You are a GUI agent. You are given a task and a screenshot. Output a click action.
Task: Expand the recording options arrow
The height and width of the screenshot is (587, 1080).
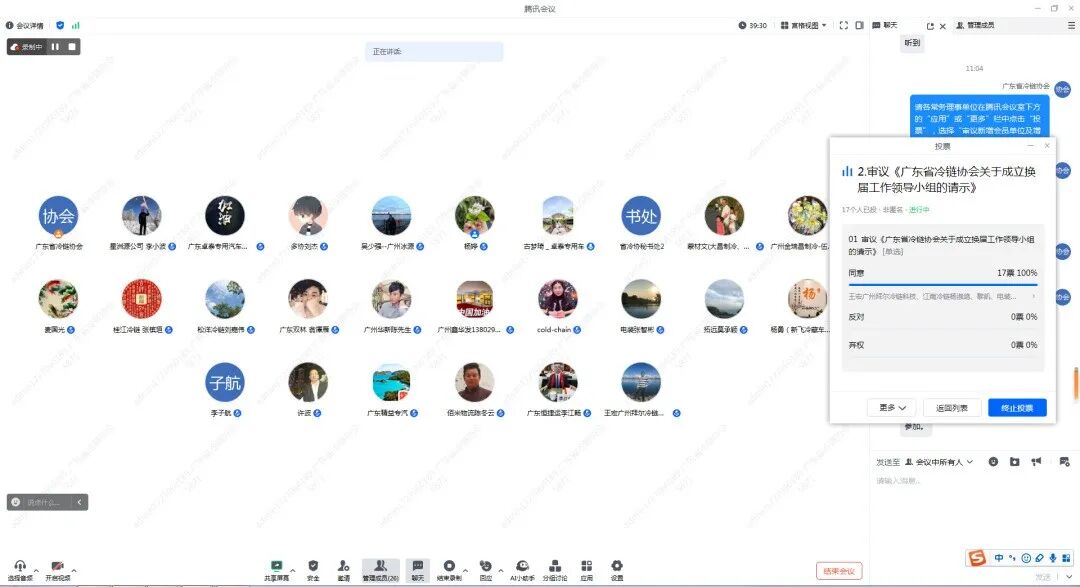[x=466, y=570]
